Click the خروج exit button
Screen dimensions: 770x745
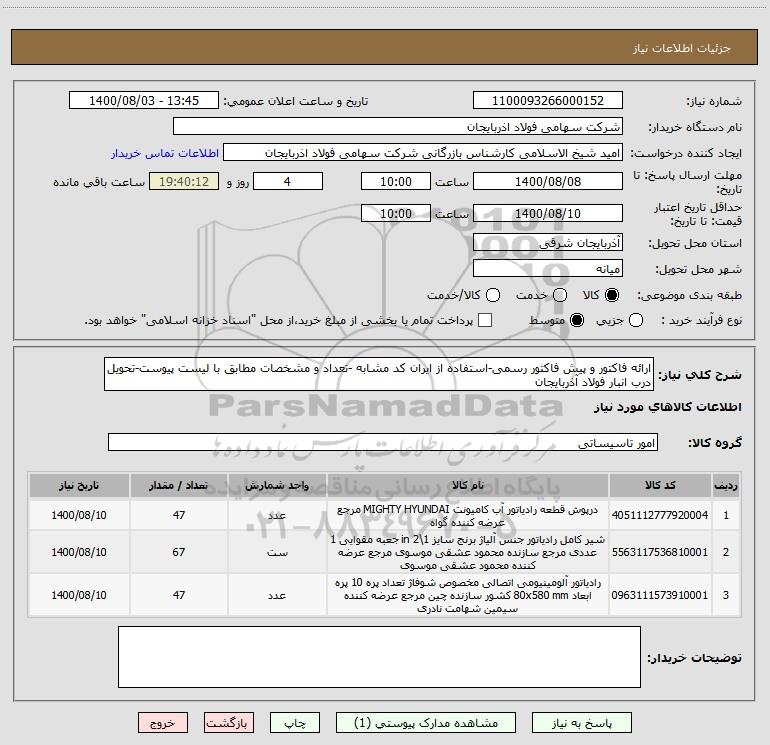(163, 723)
